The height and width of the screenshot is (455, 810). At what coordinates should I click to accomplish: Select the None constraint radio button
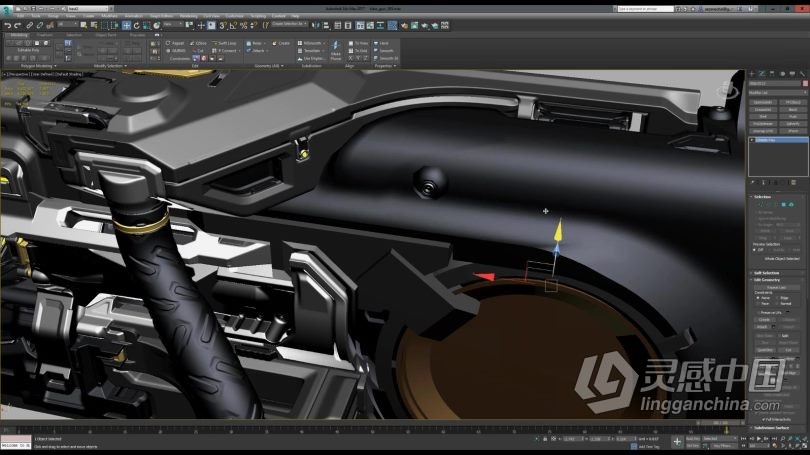pos(758,298)
